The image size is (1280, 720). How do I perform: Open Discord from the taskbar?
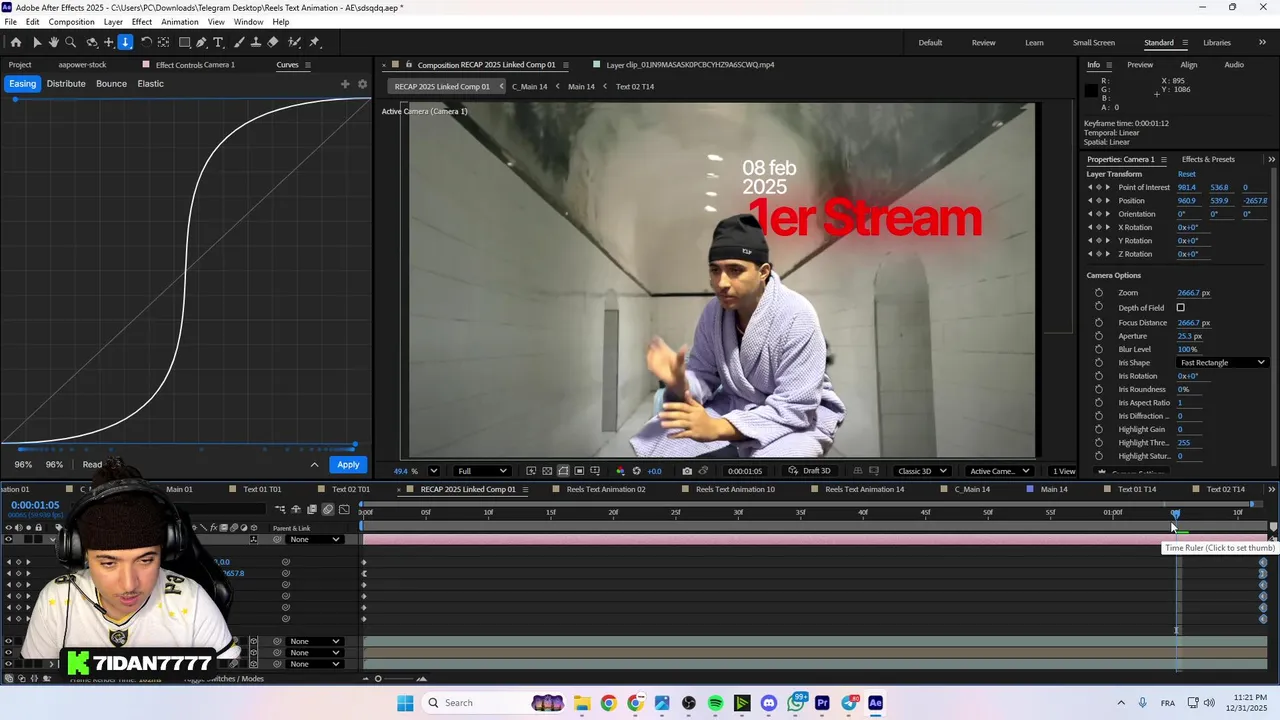(768, 703)
